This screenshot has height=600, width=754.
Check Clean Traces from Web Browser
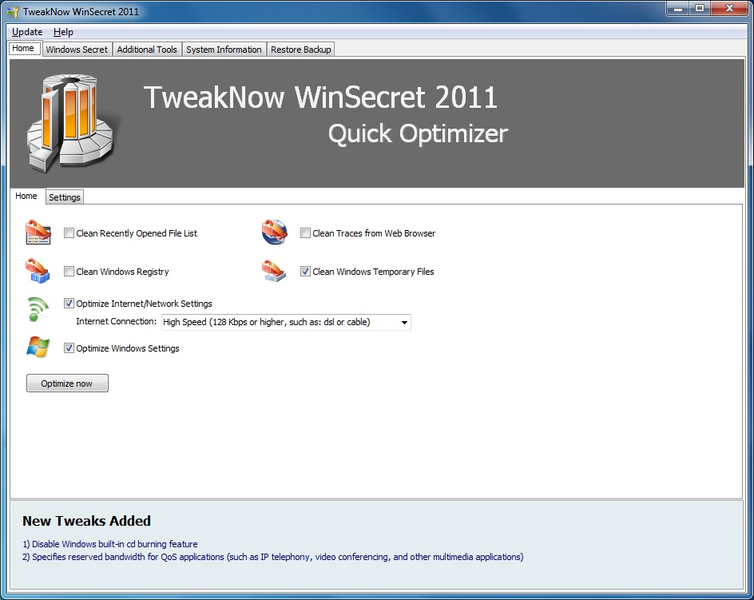[306, 233]
